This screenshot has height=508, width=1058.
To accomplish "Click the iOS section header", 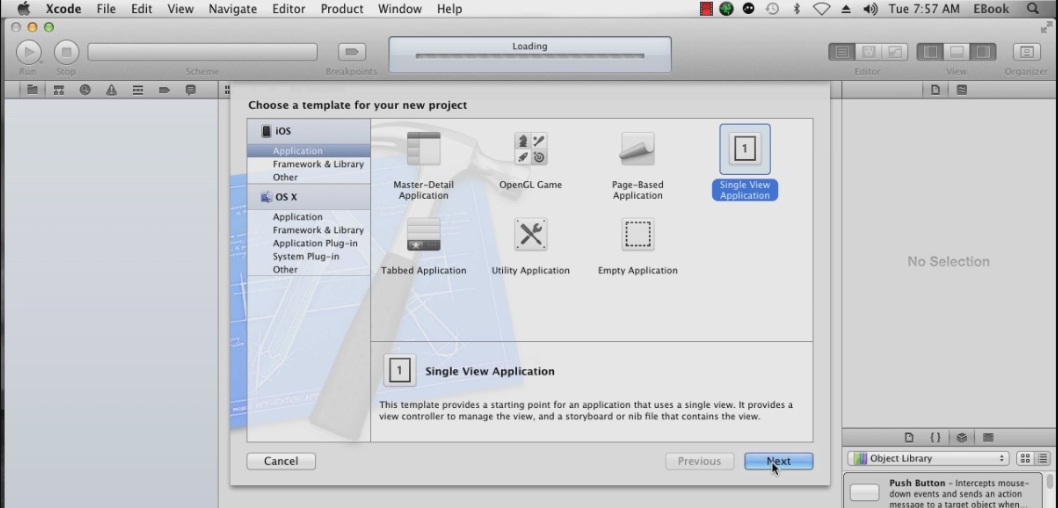I will pos(308,131).
